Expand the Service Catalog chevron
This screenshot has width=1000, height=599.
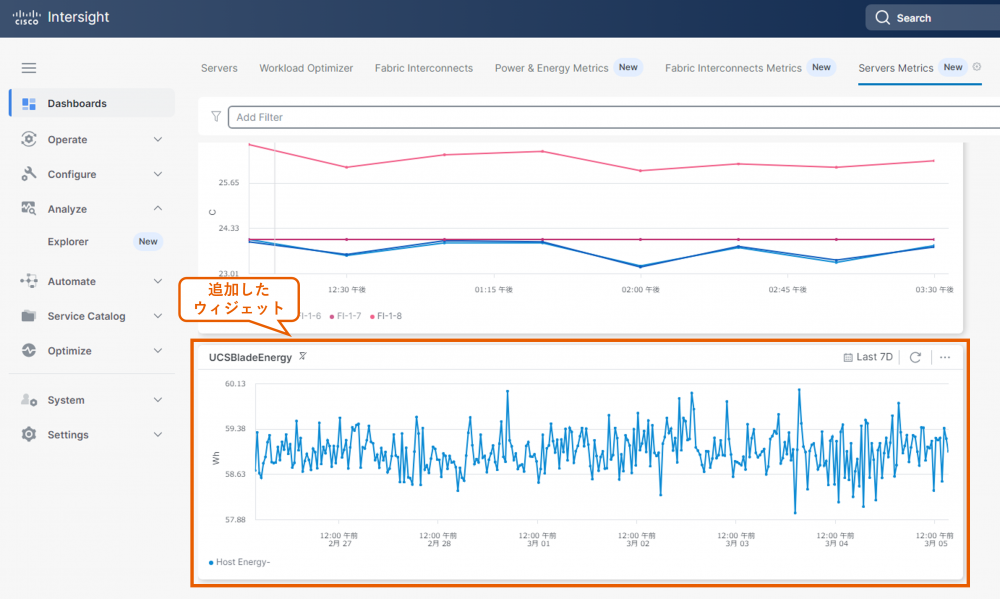click(158, 316)
